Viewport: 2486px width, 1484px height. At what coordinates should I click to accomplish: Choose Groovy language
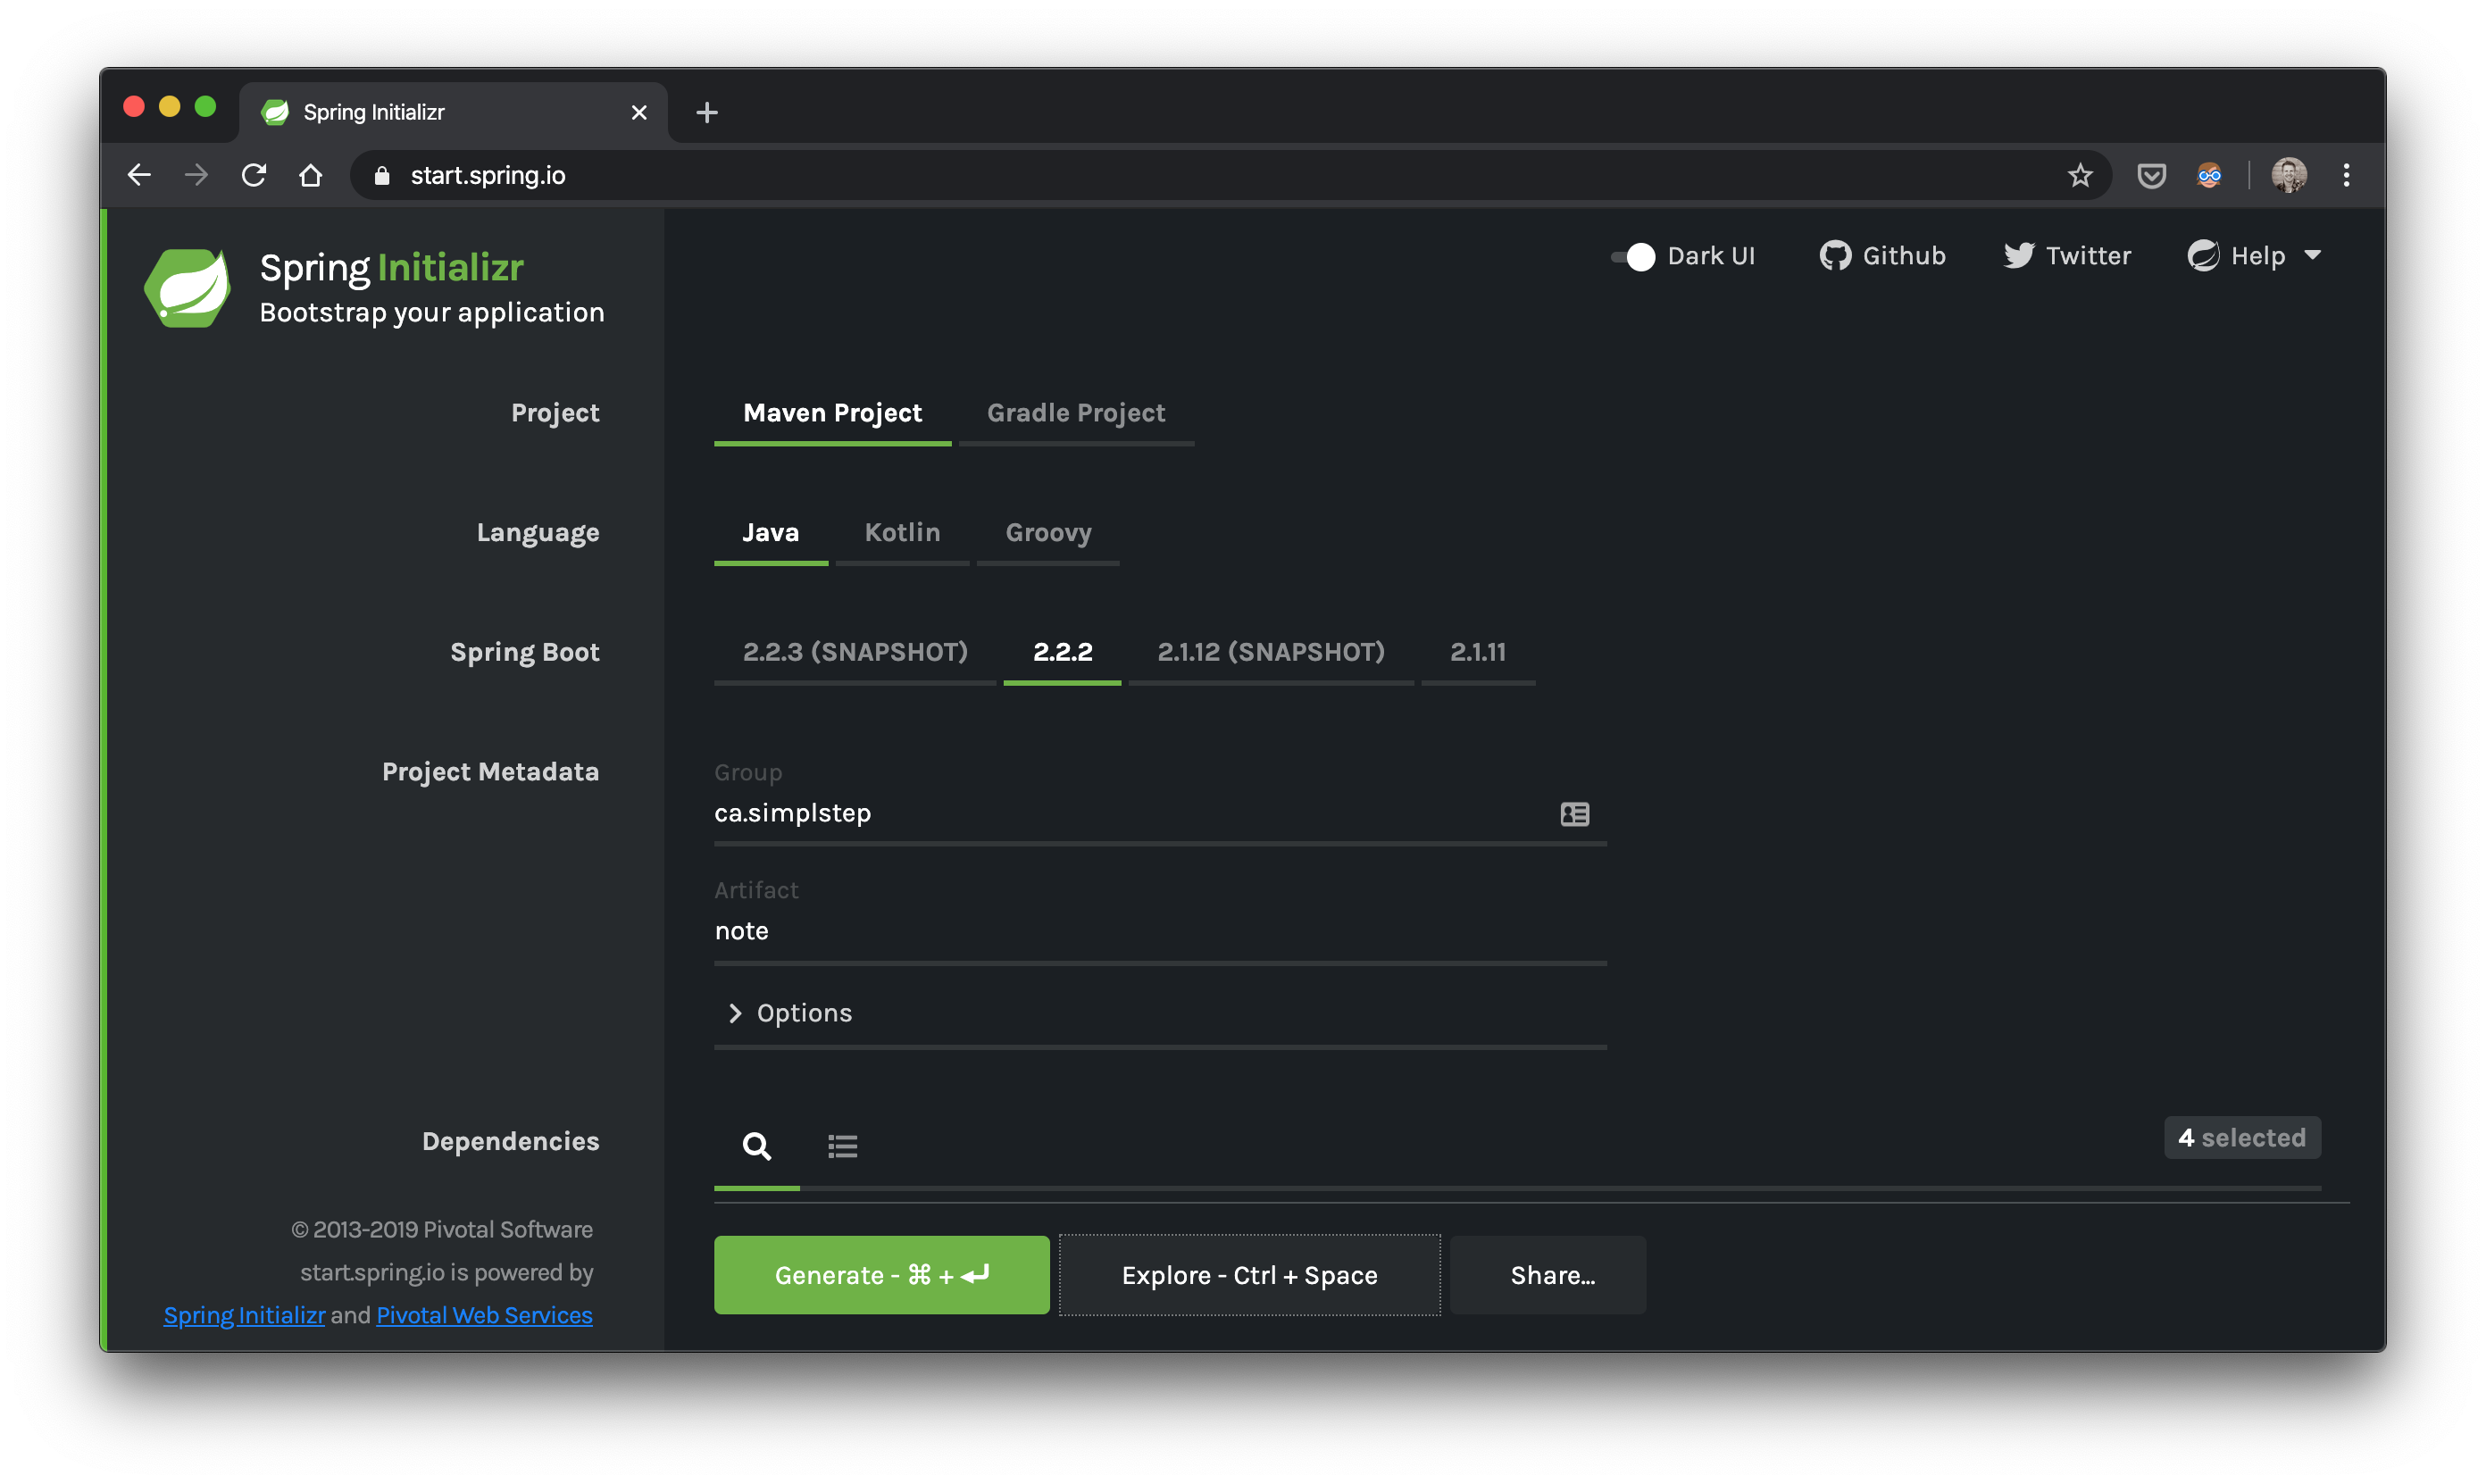tap(1048, 532)
